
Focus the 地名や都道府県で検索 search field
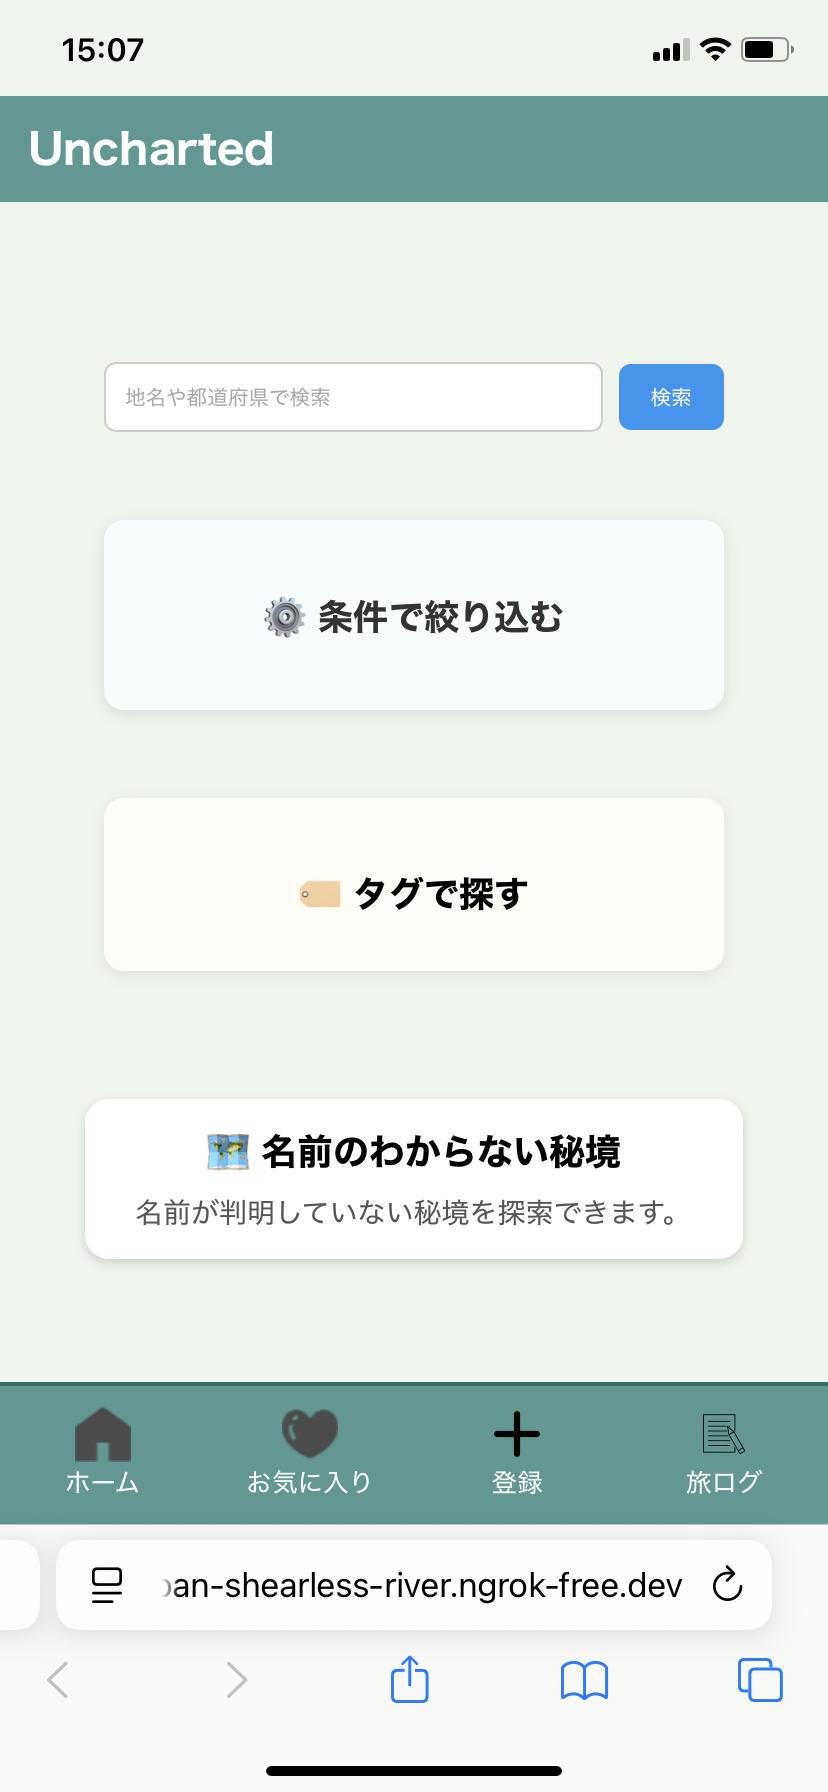coord(353,397)
